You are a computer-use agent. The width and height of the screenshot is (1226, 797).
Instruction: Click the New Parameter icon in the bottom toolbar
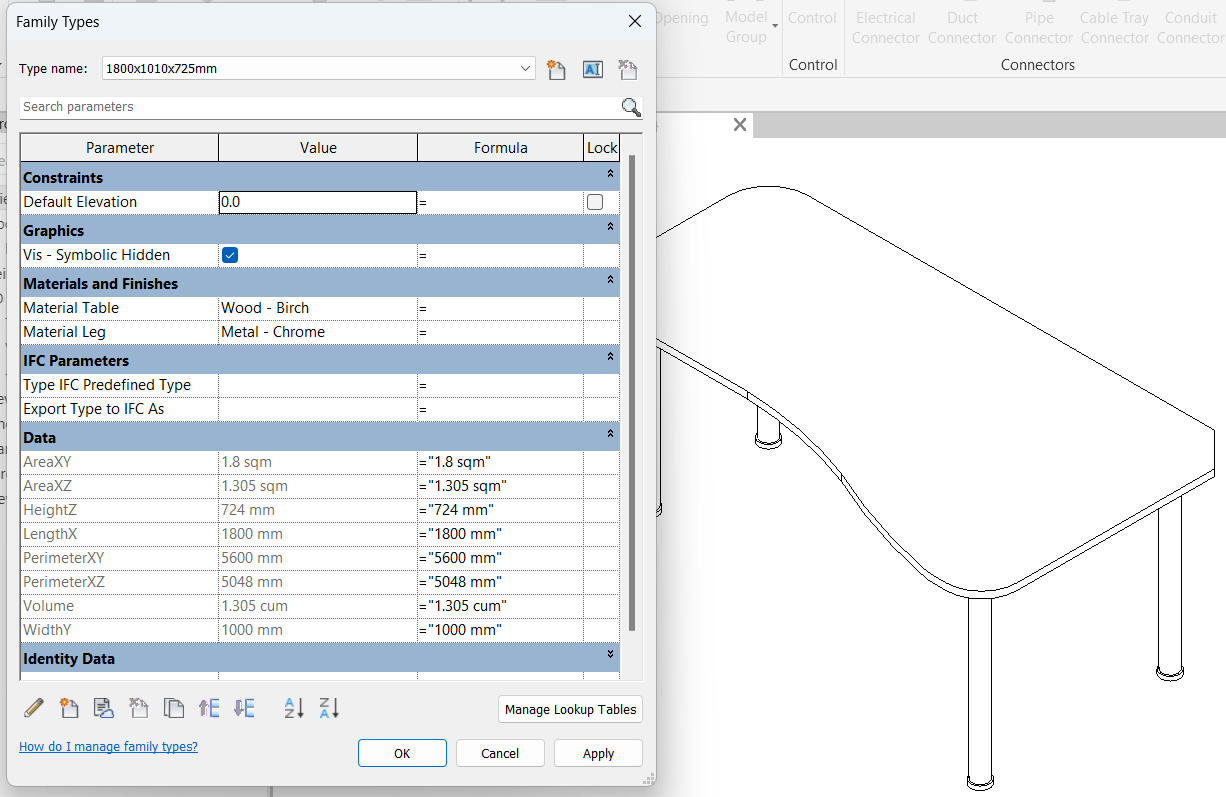tap(69, 708)
